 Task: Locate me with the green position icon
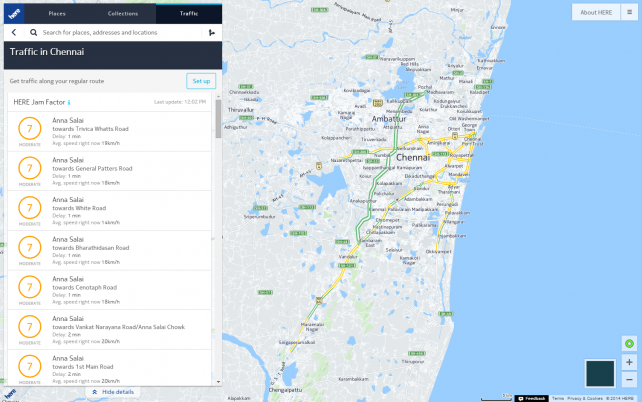629,343
